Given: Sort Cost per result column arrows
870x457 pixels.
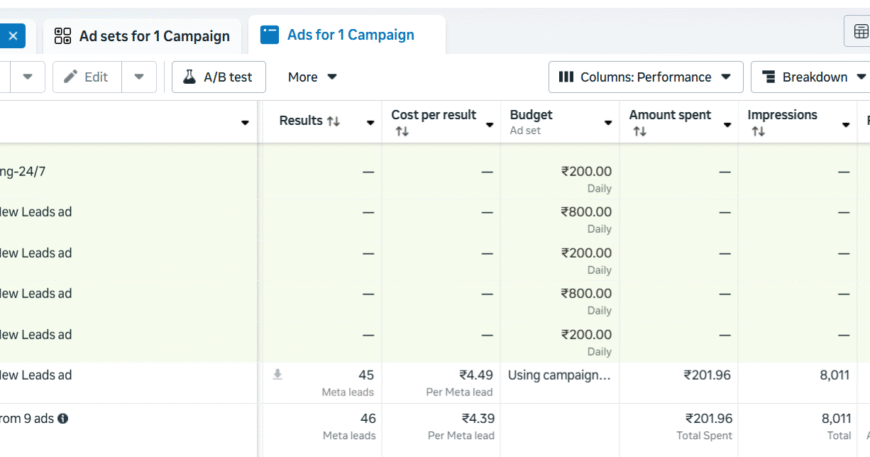Looking at the screenshot, I should coord(402,131).
